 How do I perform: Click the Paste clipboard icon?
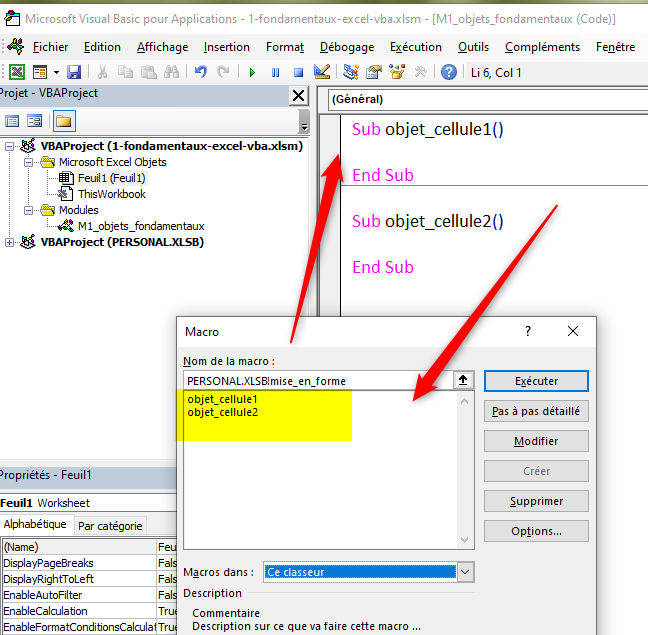pyautogui.click(x=148, y=72)
